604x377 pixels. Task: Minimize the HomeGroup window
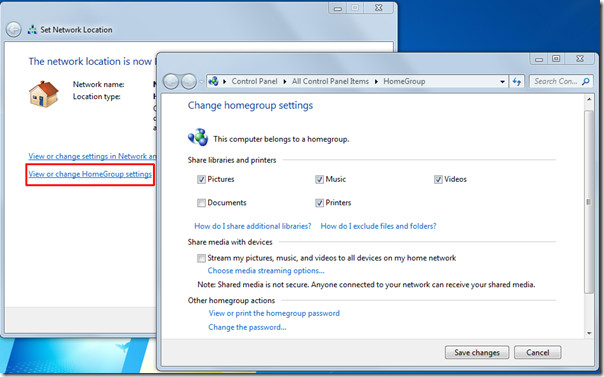pyautogui.click(x=539, y=59)
